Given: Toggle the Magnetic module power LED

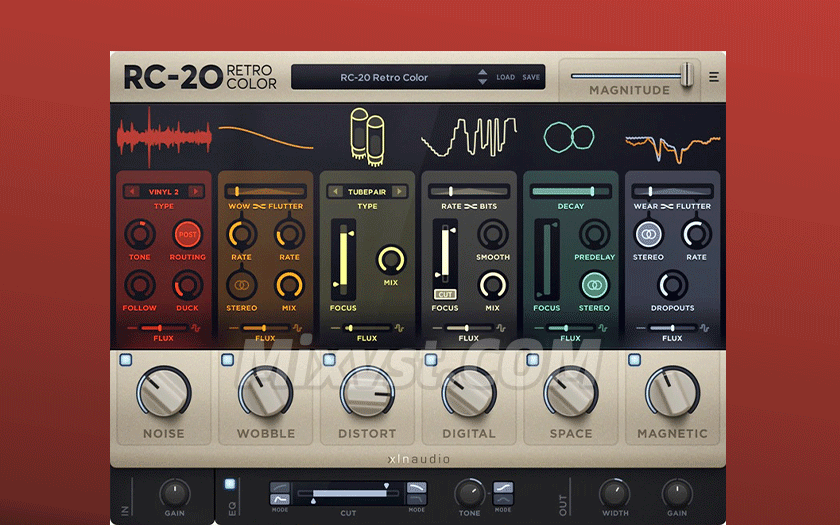Looking at the screenshot, I should point(634,359).
